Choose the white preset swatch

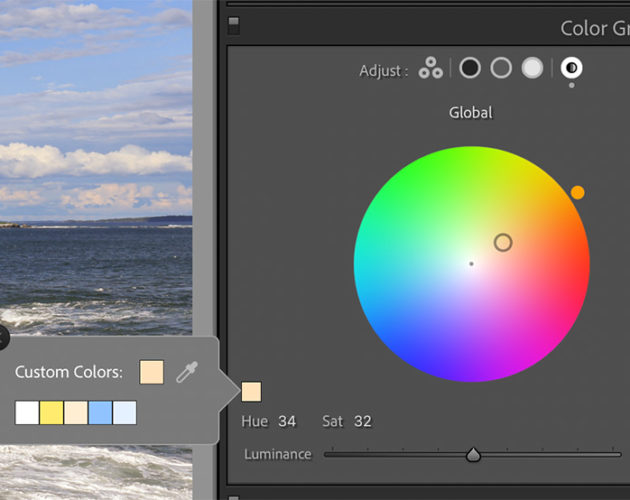tap(27, 412)
